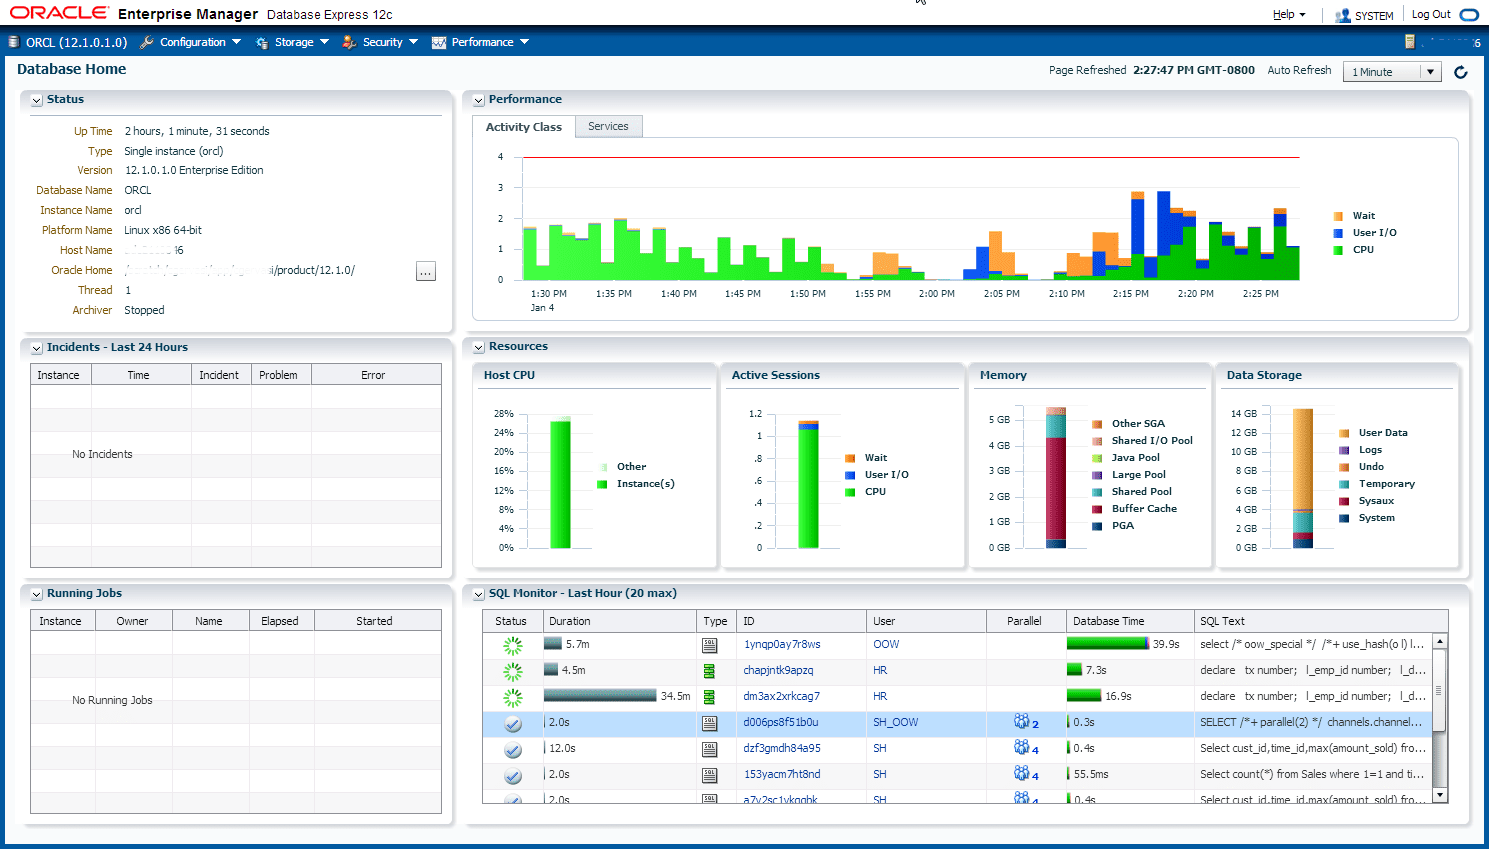Open the Oracle Home browse button
Image resolution: width=1489 pixels, height=852 pixels.
click(x=425, y=271)
